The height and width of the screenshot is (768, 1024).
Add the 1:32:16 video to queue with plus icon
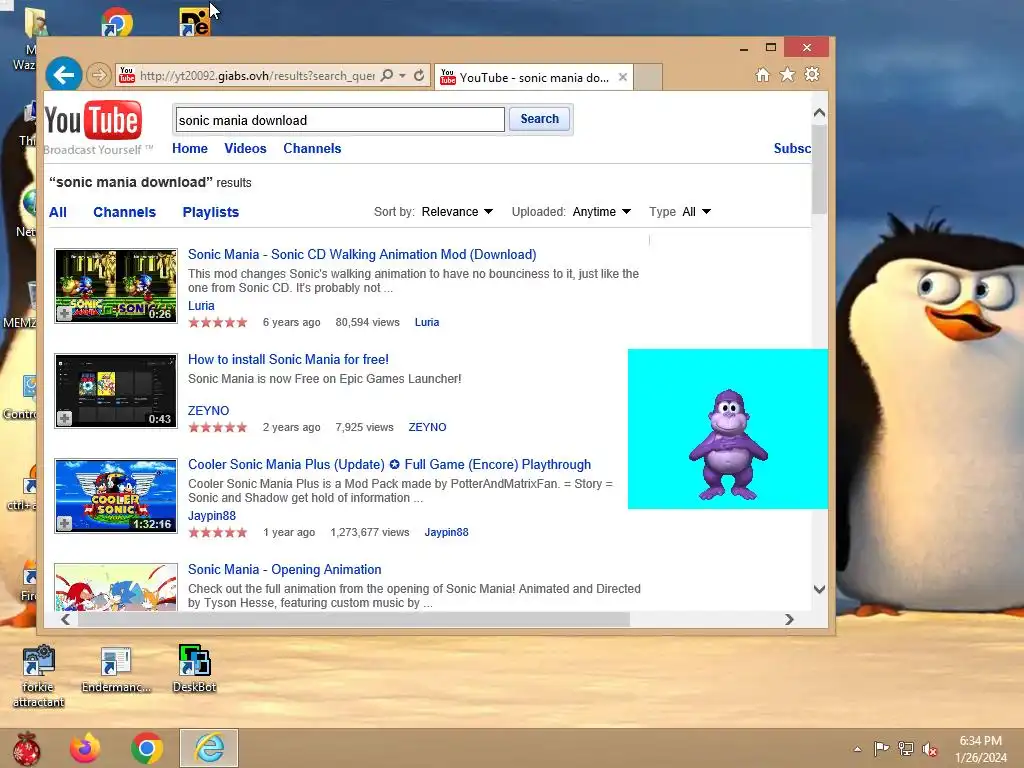pyautogui.click(x=64, y=524)
